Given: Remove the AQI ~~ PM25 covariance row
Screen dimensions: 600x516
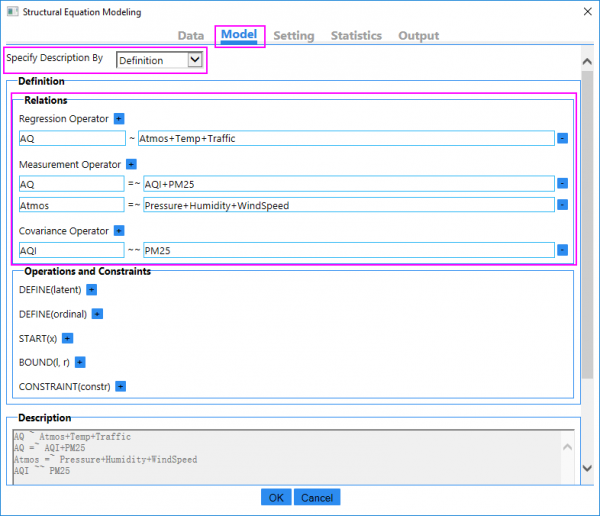Looking at the screenshot, I should point(562,250).
